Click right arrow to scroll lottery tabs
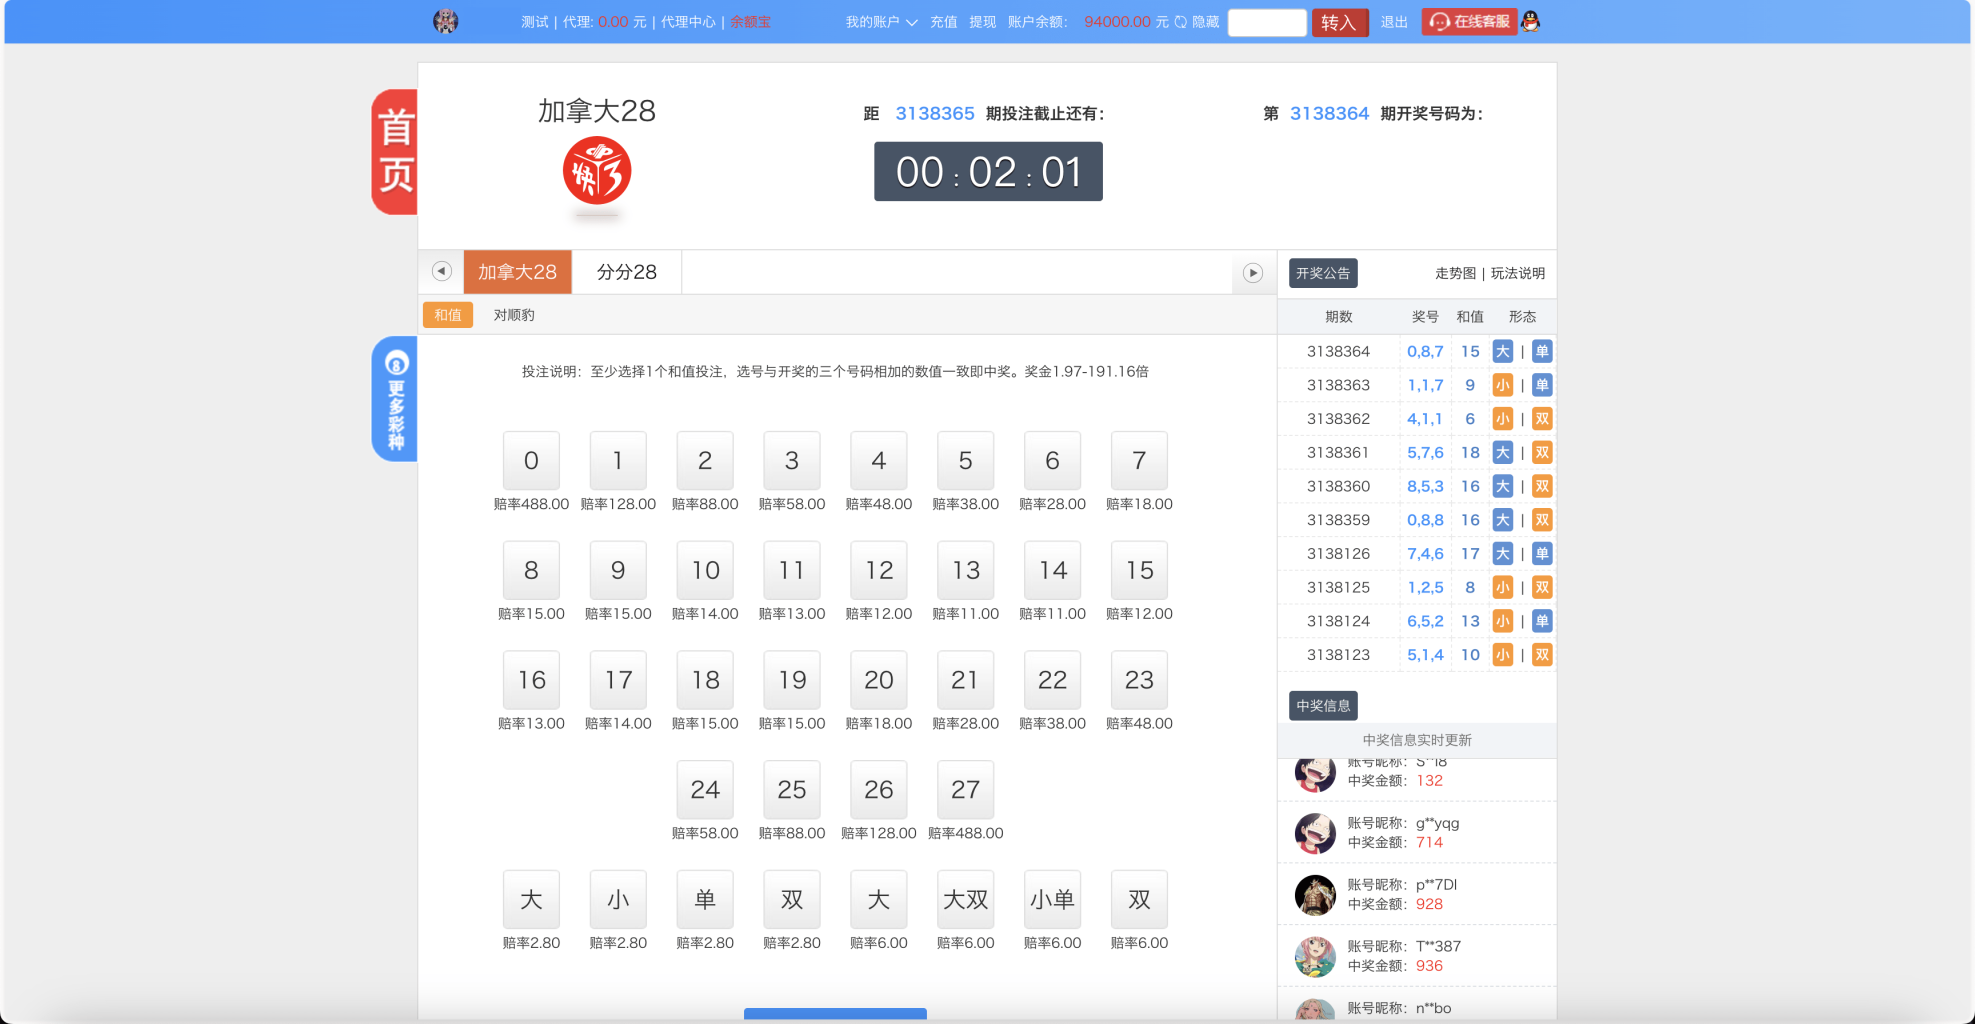The width and height of the screenshot is (1975, 1024). point(1251,271)
